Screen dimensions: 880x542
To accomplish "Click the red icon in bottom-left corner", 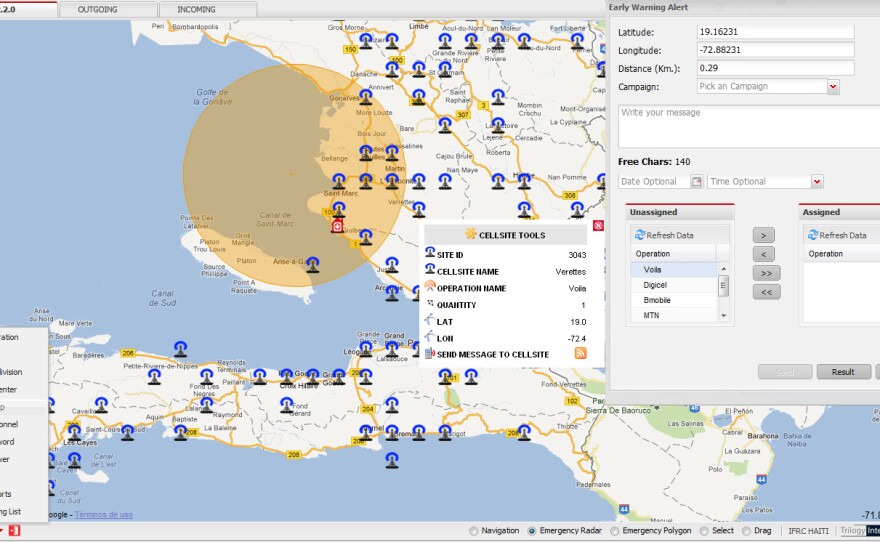I will click(13, 530).
